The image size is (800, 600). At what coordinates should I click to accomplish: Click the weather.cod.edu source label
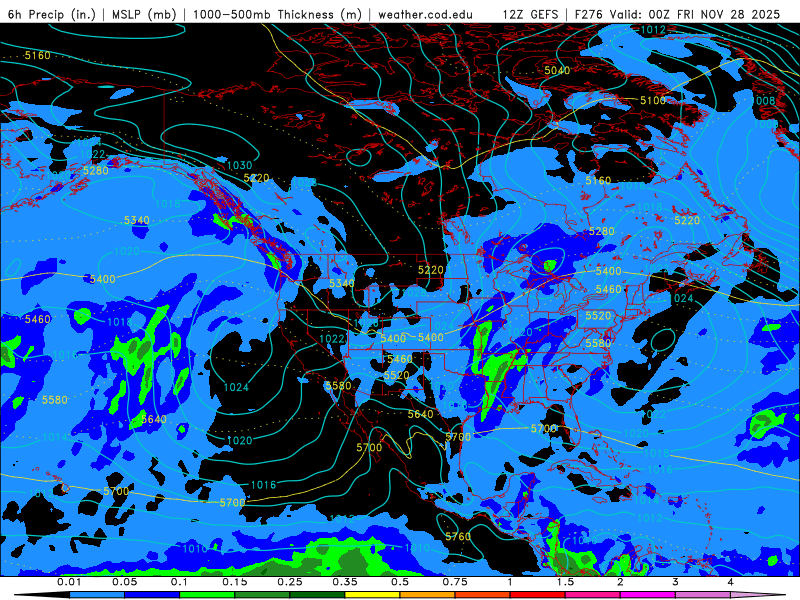[425, 14]
